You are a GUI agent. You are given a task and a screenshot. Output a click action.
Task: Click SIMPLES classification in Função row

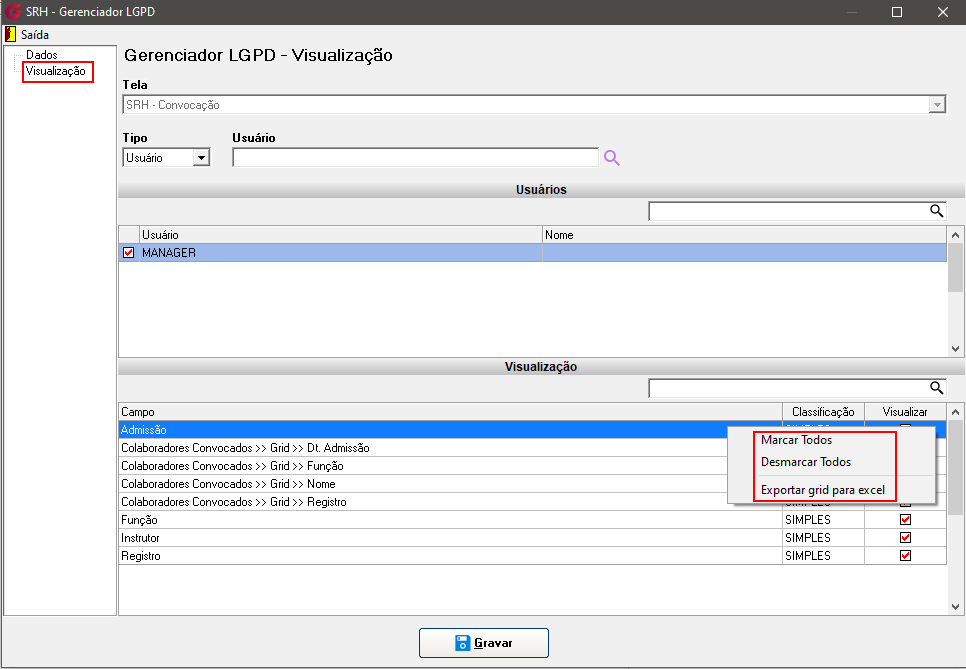pyautogui.click(x=808, y=520)
